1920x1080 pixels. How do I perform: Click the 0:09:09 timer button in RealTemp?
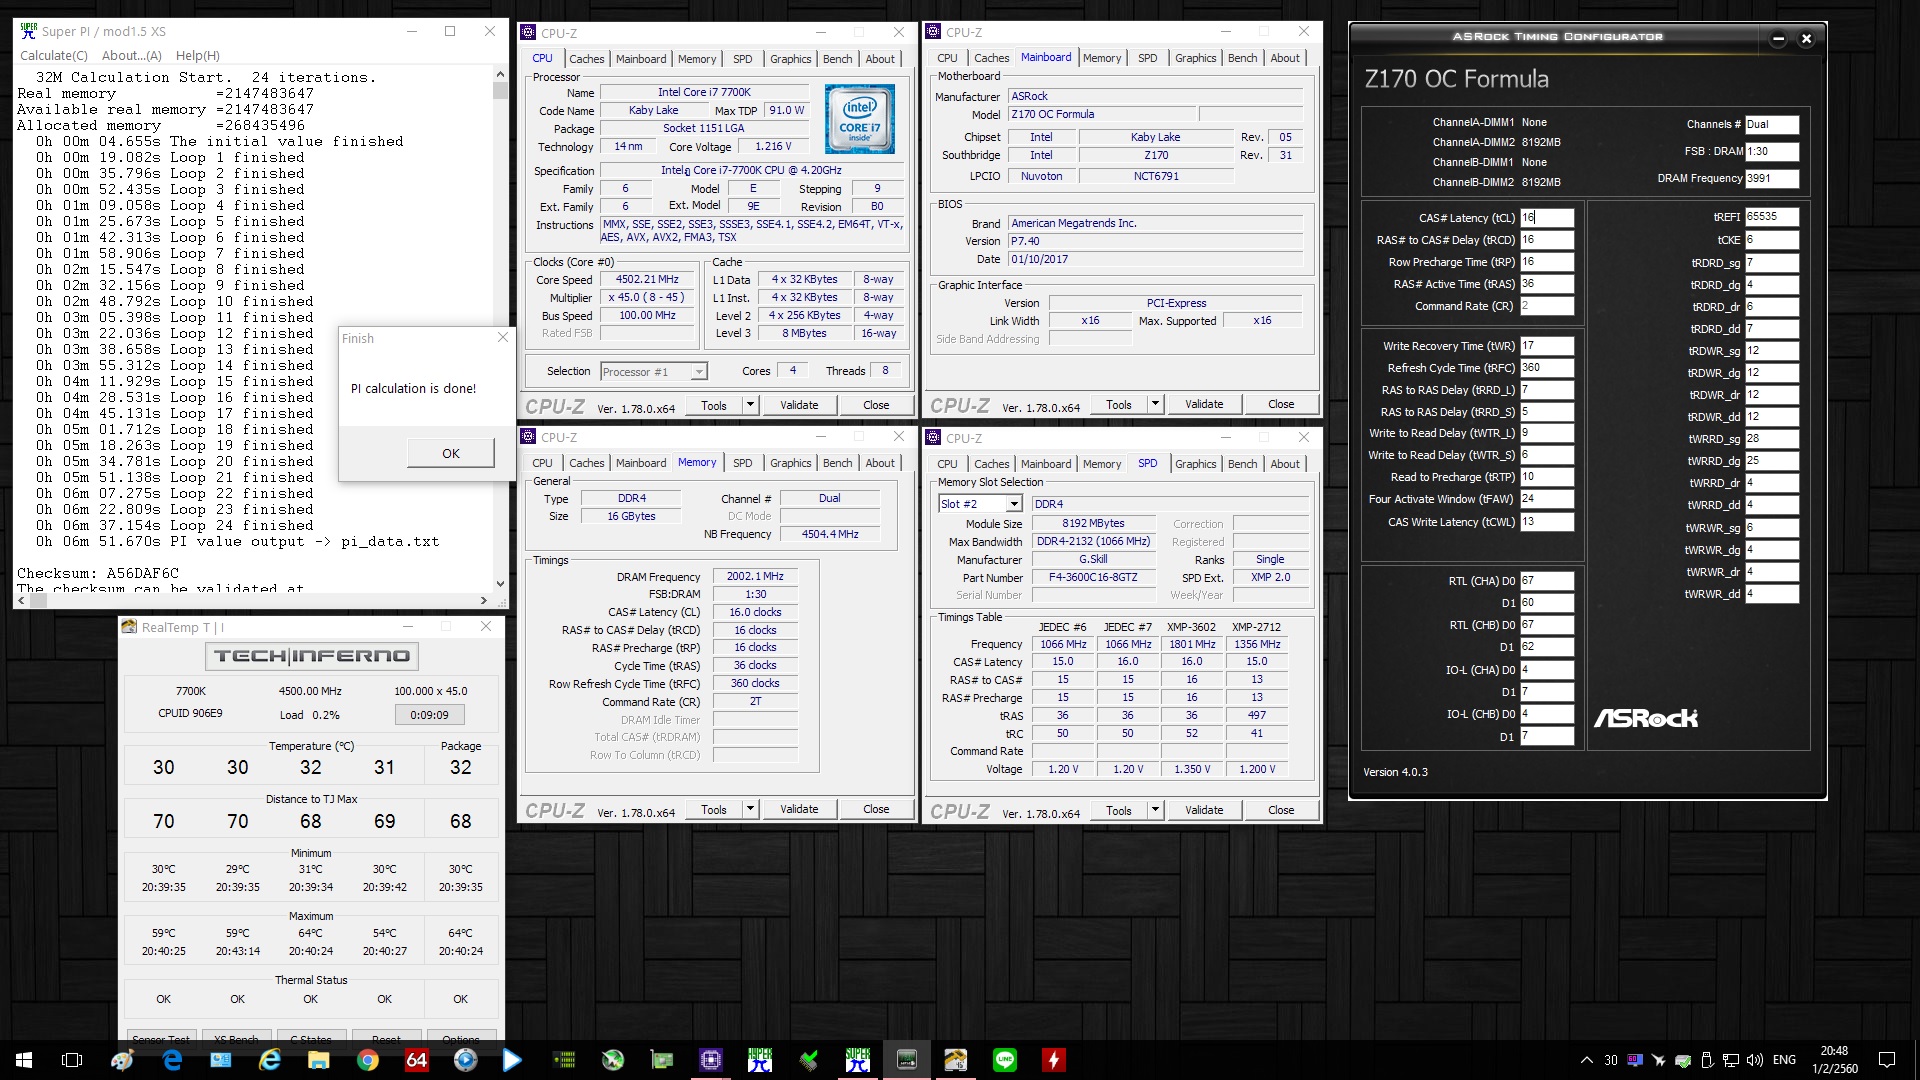point(429,715)
